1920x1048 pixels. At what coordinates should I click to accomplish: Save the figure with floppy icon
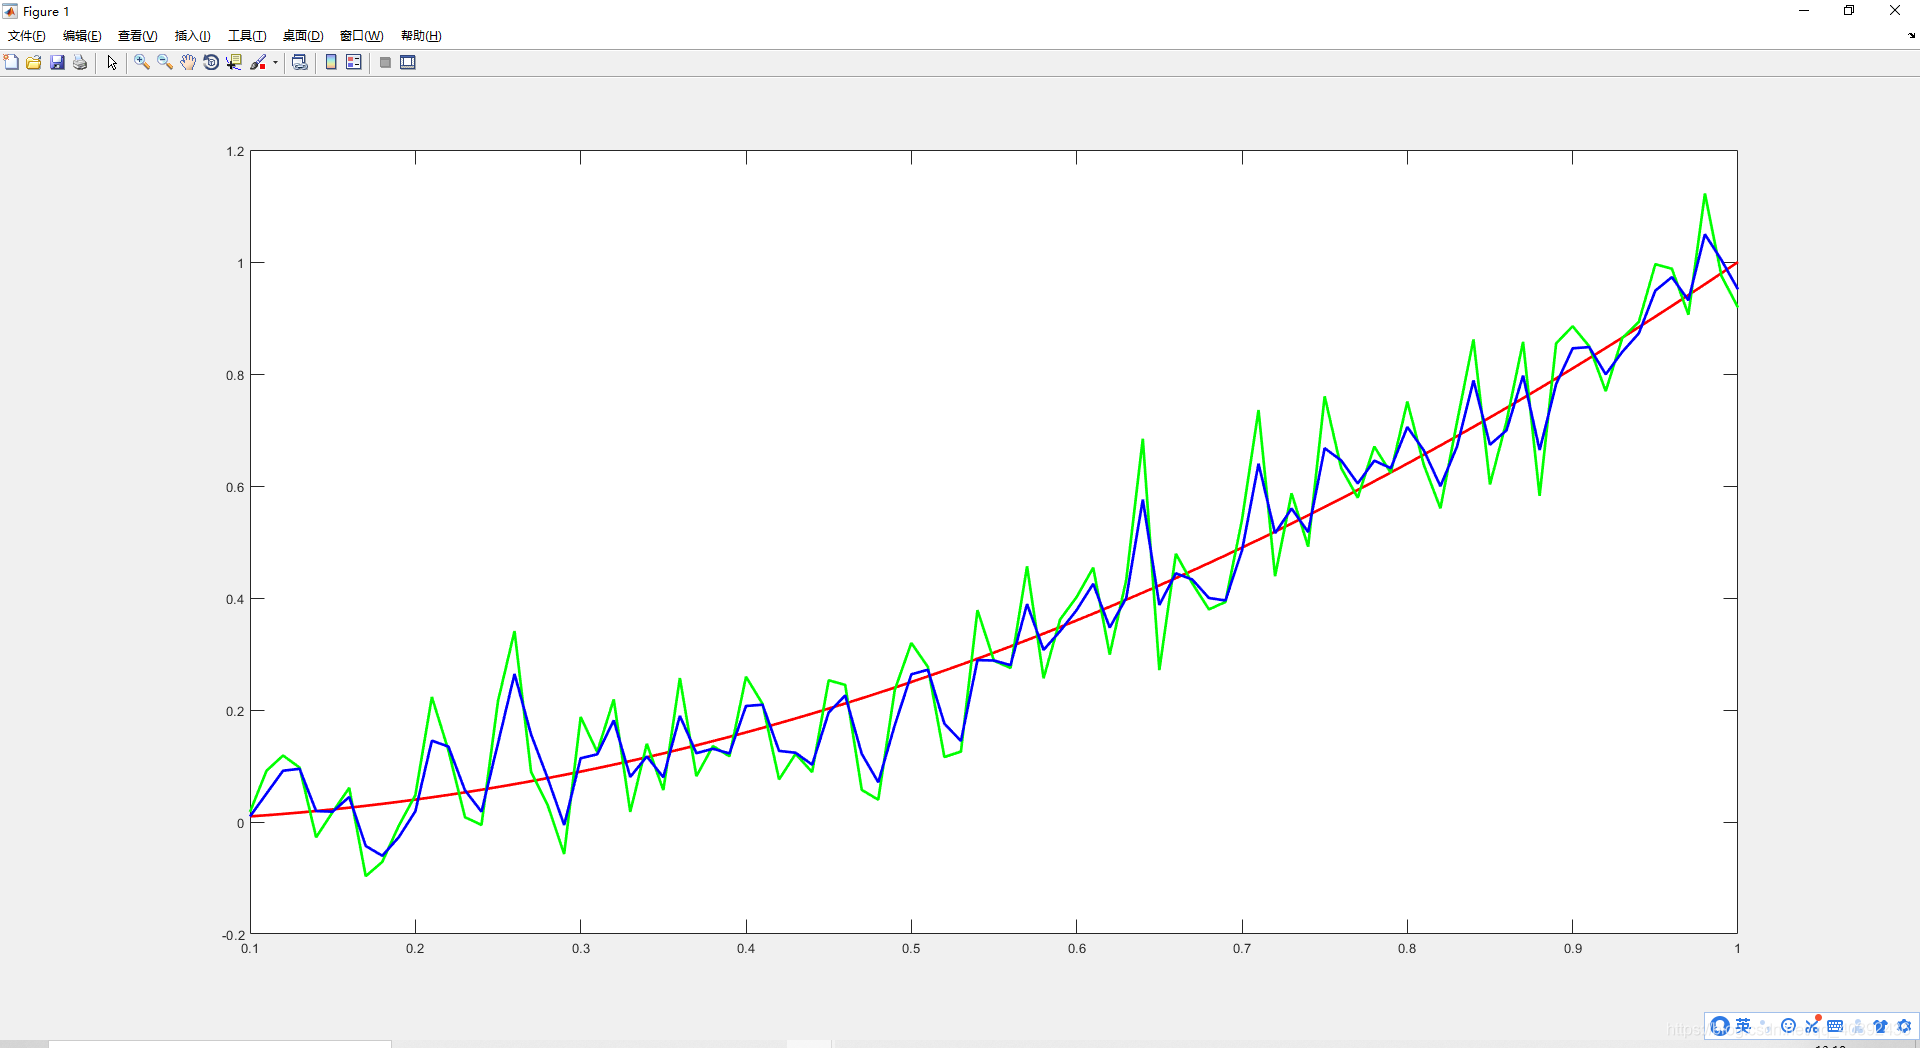click(x=57, y=62)
